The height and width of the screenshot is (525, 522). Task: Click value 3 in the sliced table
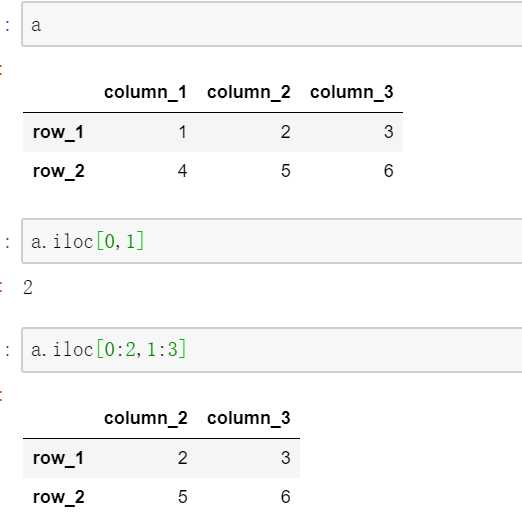[285, 458]
